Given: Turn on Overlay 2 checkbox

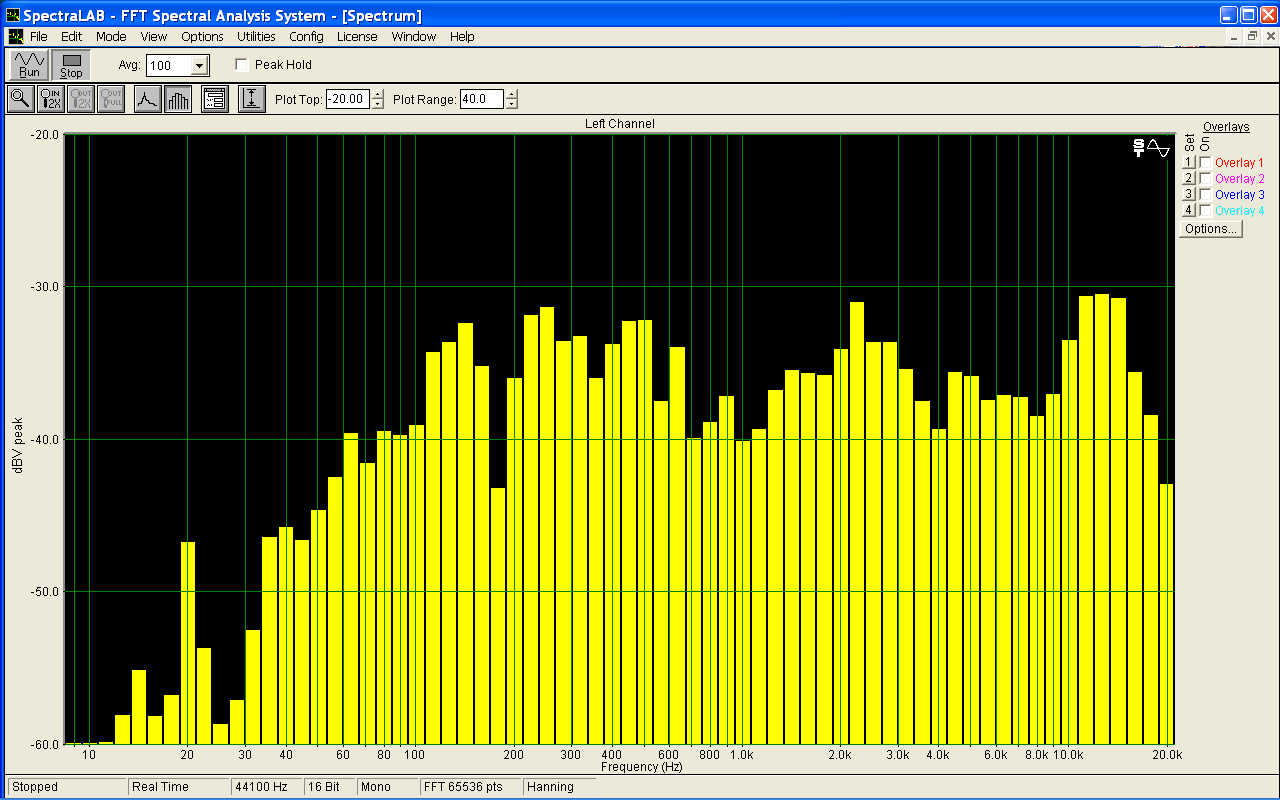Looking at the screenshot, I should pos(1205,179).
